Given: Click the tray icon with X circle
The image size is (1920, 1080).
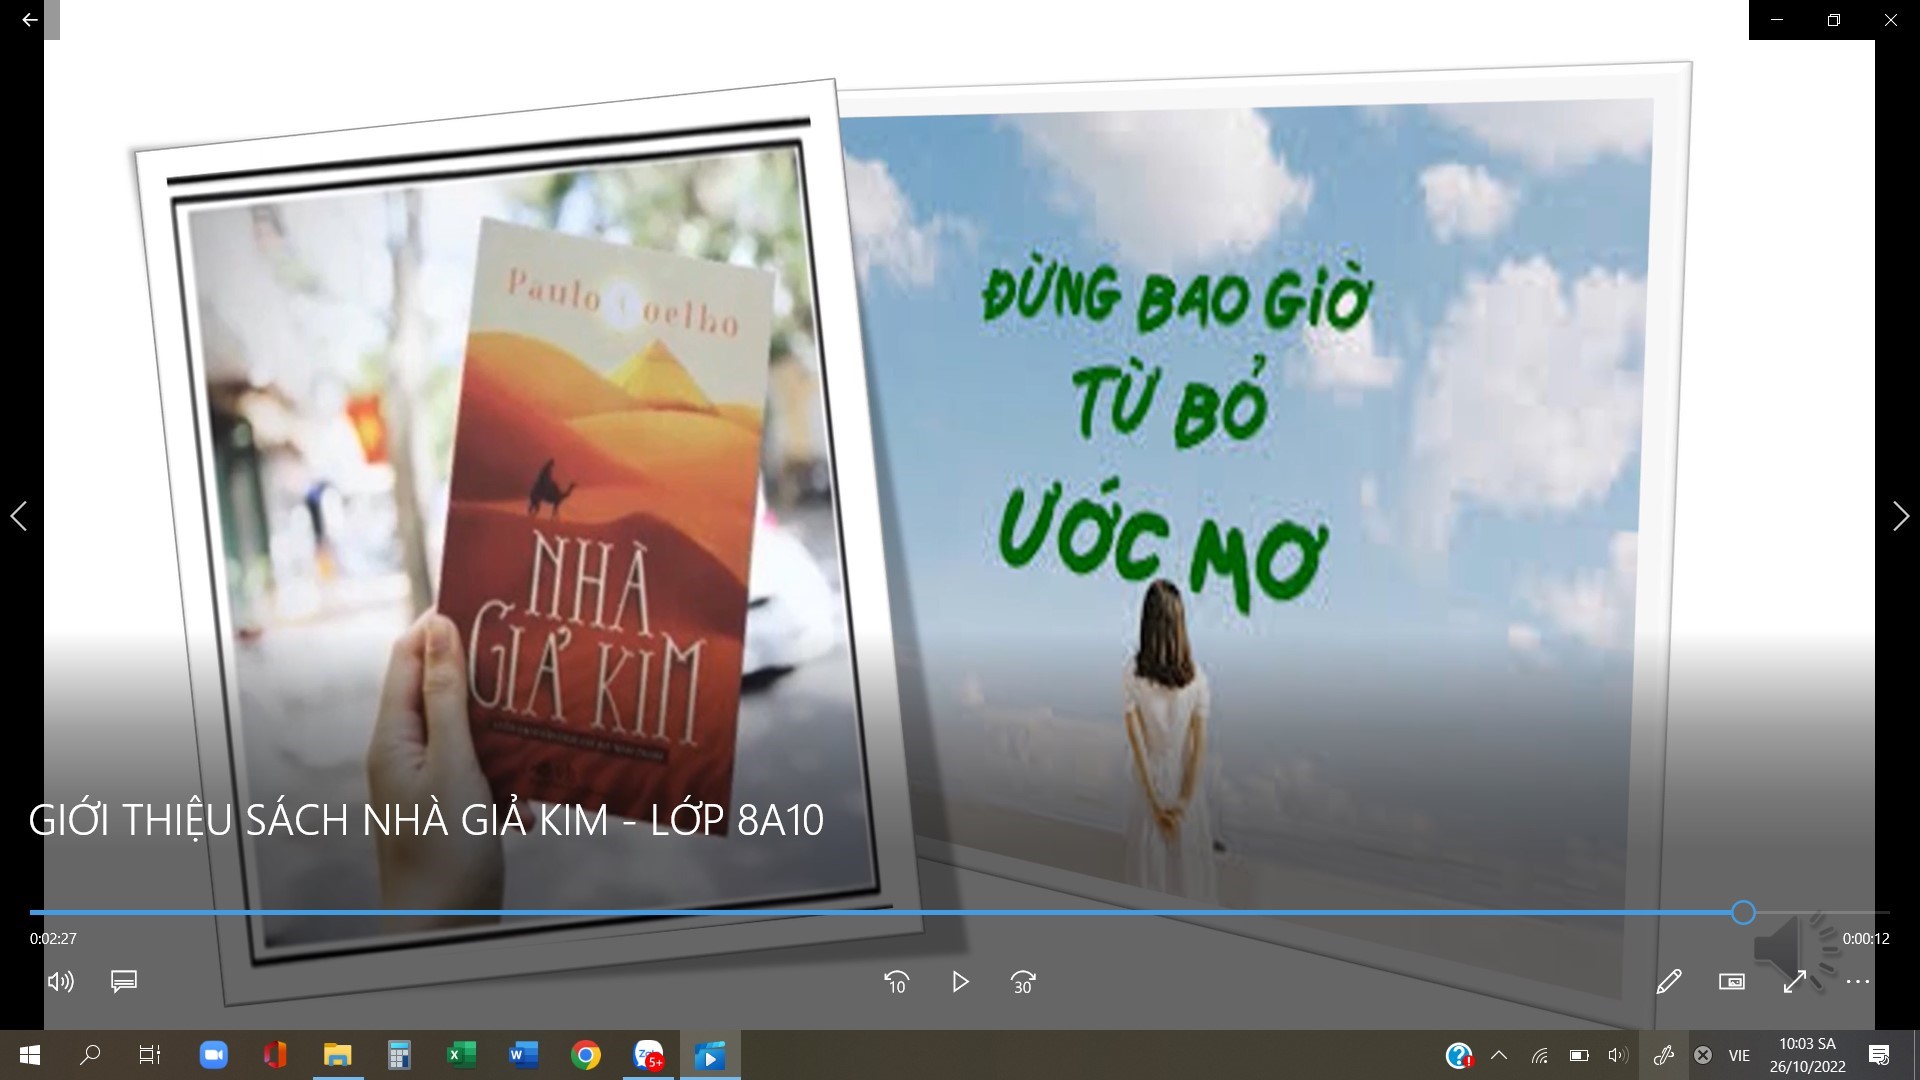Looking at the screenshot, I should click(x=1703, y=1055).
